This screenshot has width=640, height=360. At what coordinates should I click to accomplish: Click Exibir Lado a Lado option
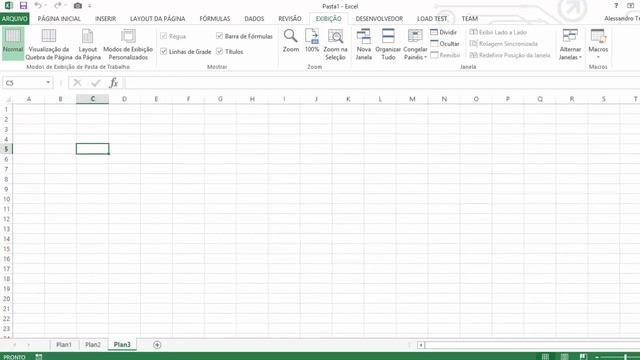pyautogui.click(x=498, y=32)
